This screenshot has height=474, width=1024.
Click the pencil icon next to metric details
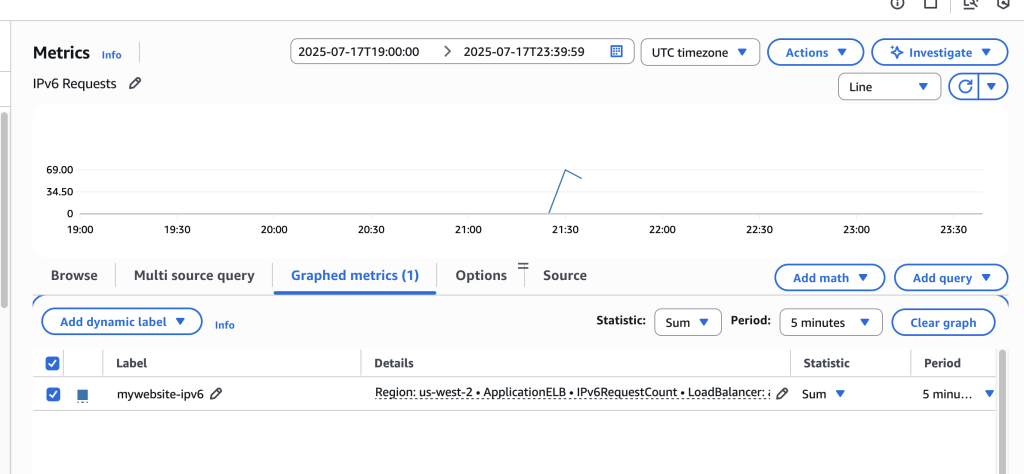point(782,394)
